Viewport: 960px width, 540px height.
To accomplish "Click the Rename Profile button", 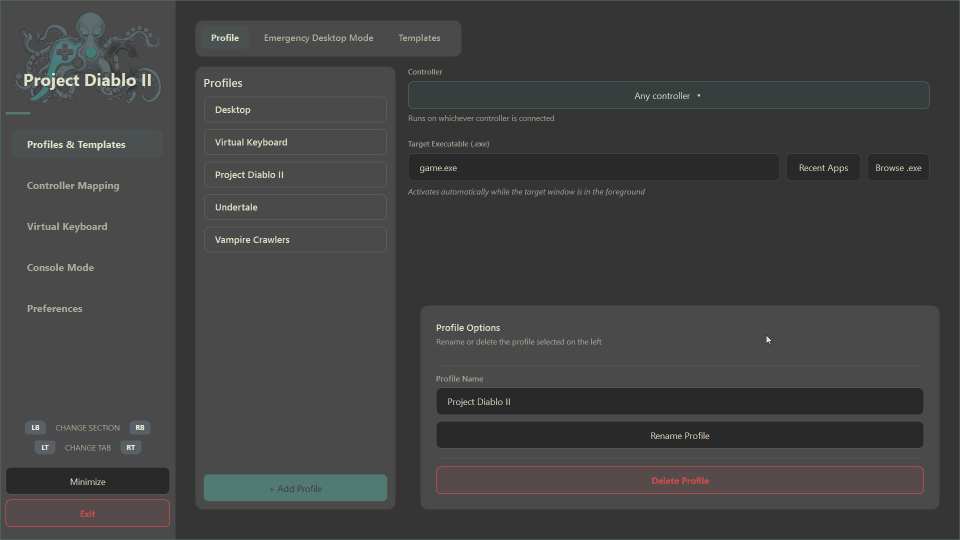I will 680,435.
